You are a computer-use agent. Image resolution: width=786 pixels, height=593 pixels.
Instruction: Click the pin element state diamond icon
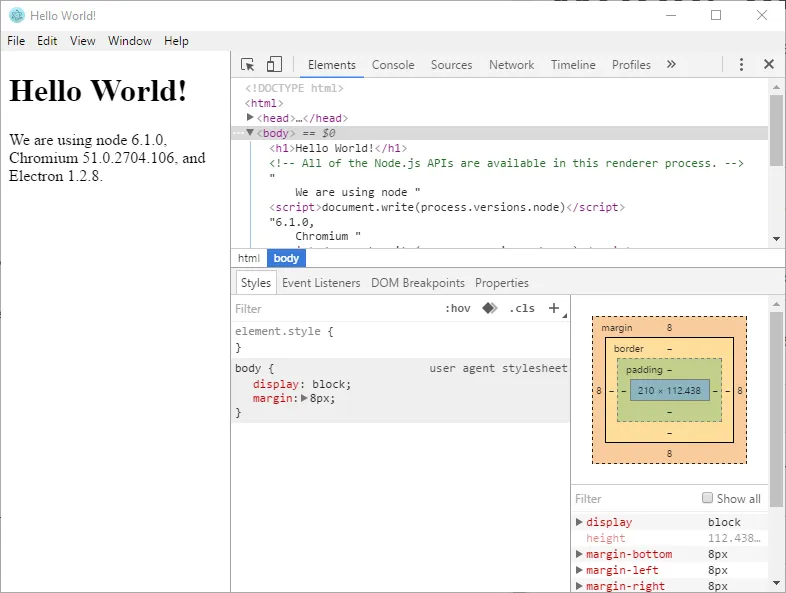pyautogui.click(x=489, y=308)
